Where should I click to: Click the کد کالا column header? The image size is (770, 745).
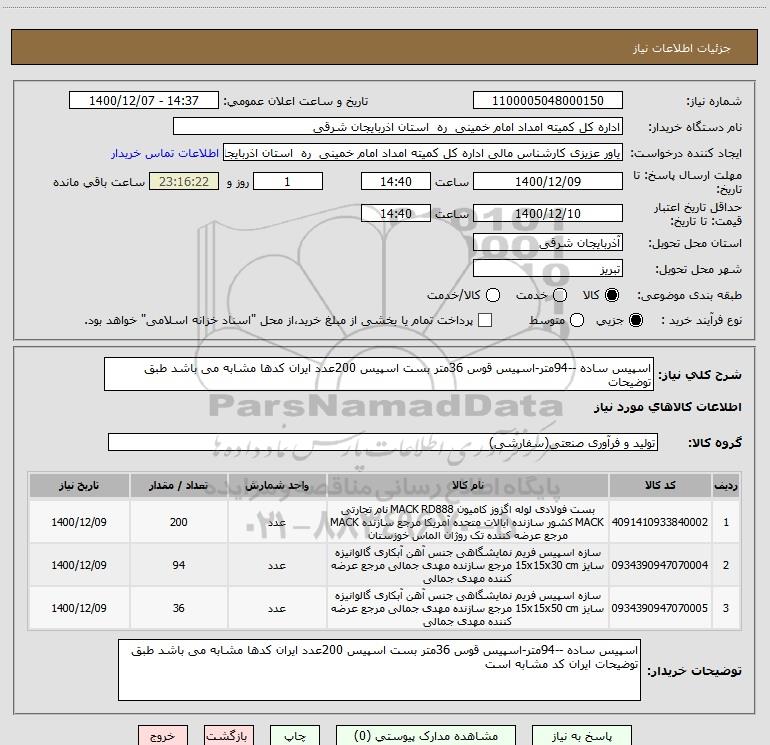click(x=660, y=485)
